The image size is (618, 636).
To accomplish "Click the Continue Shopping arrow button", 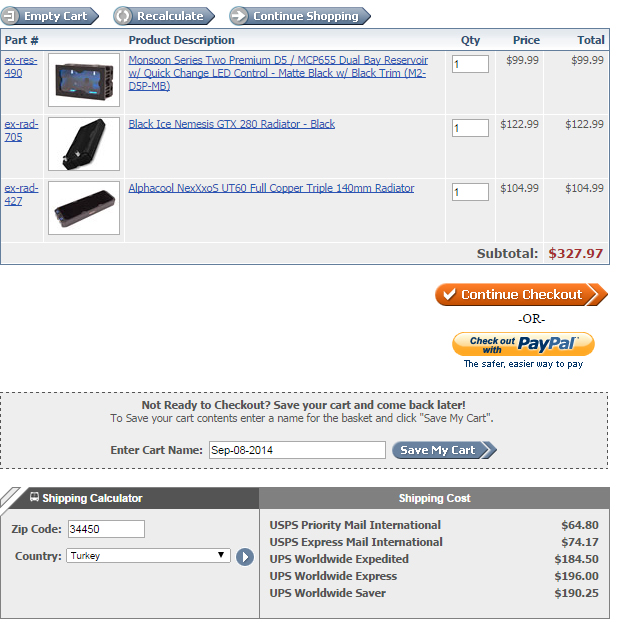I will pyautogui.click(x=300, y=16).
